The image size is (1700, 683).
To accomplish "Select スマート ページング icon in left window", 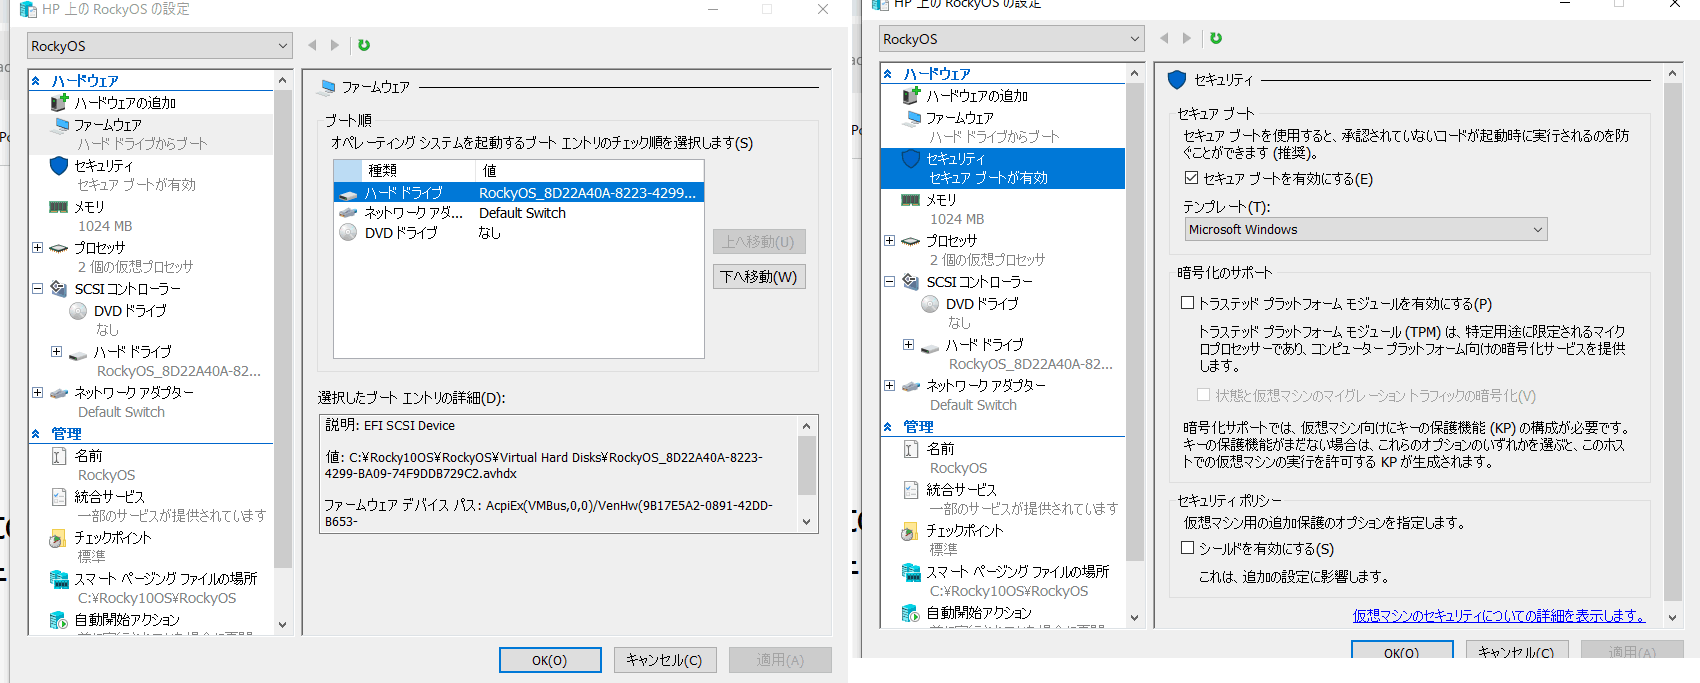I will click(59, 579).
